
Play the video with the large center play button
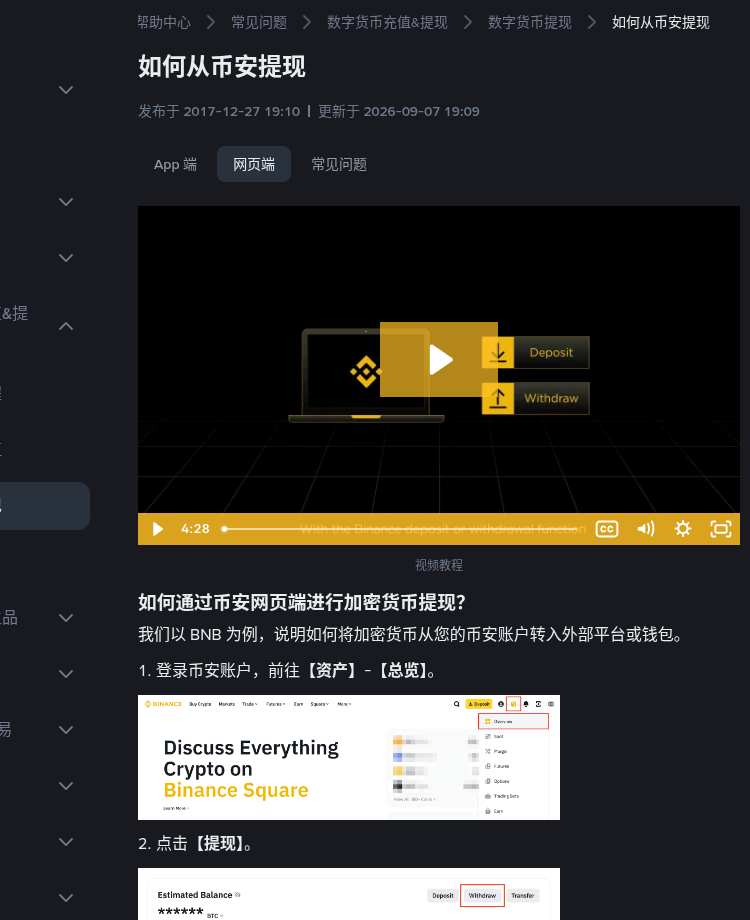point(439,359)
